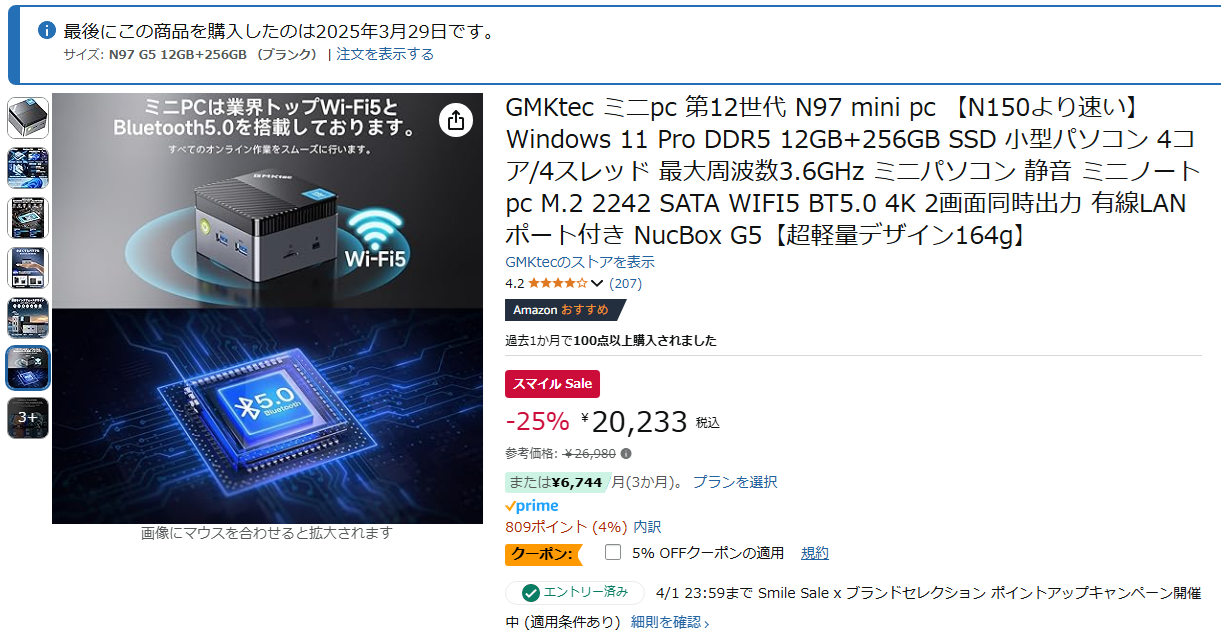The height and width of the screenshot is (632, 1221).
Task: Open the 内訳 points breakdown
Action: click(648, 527)
